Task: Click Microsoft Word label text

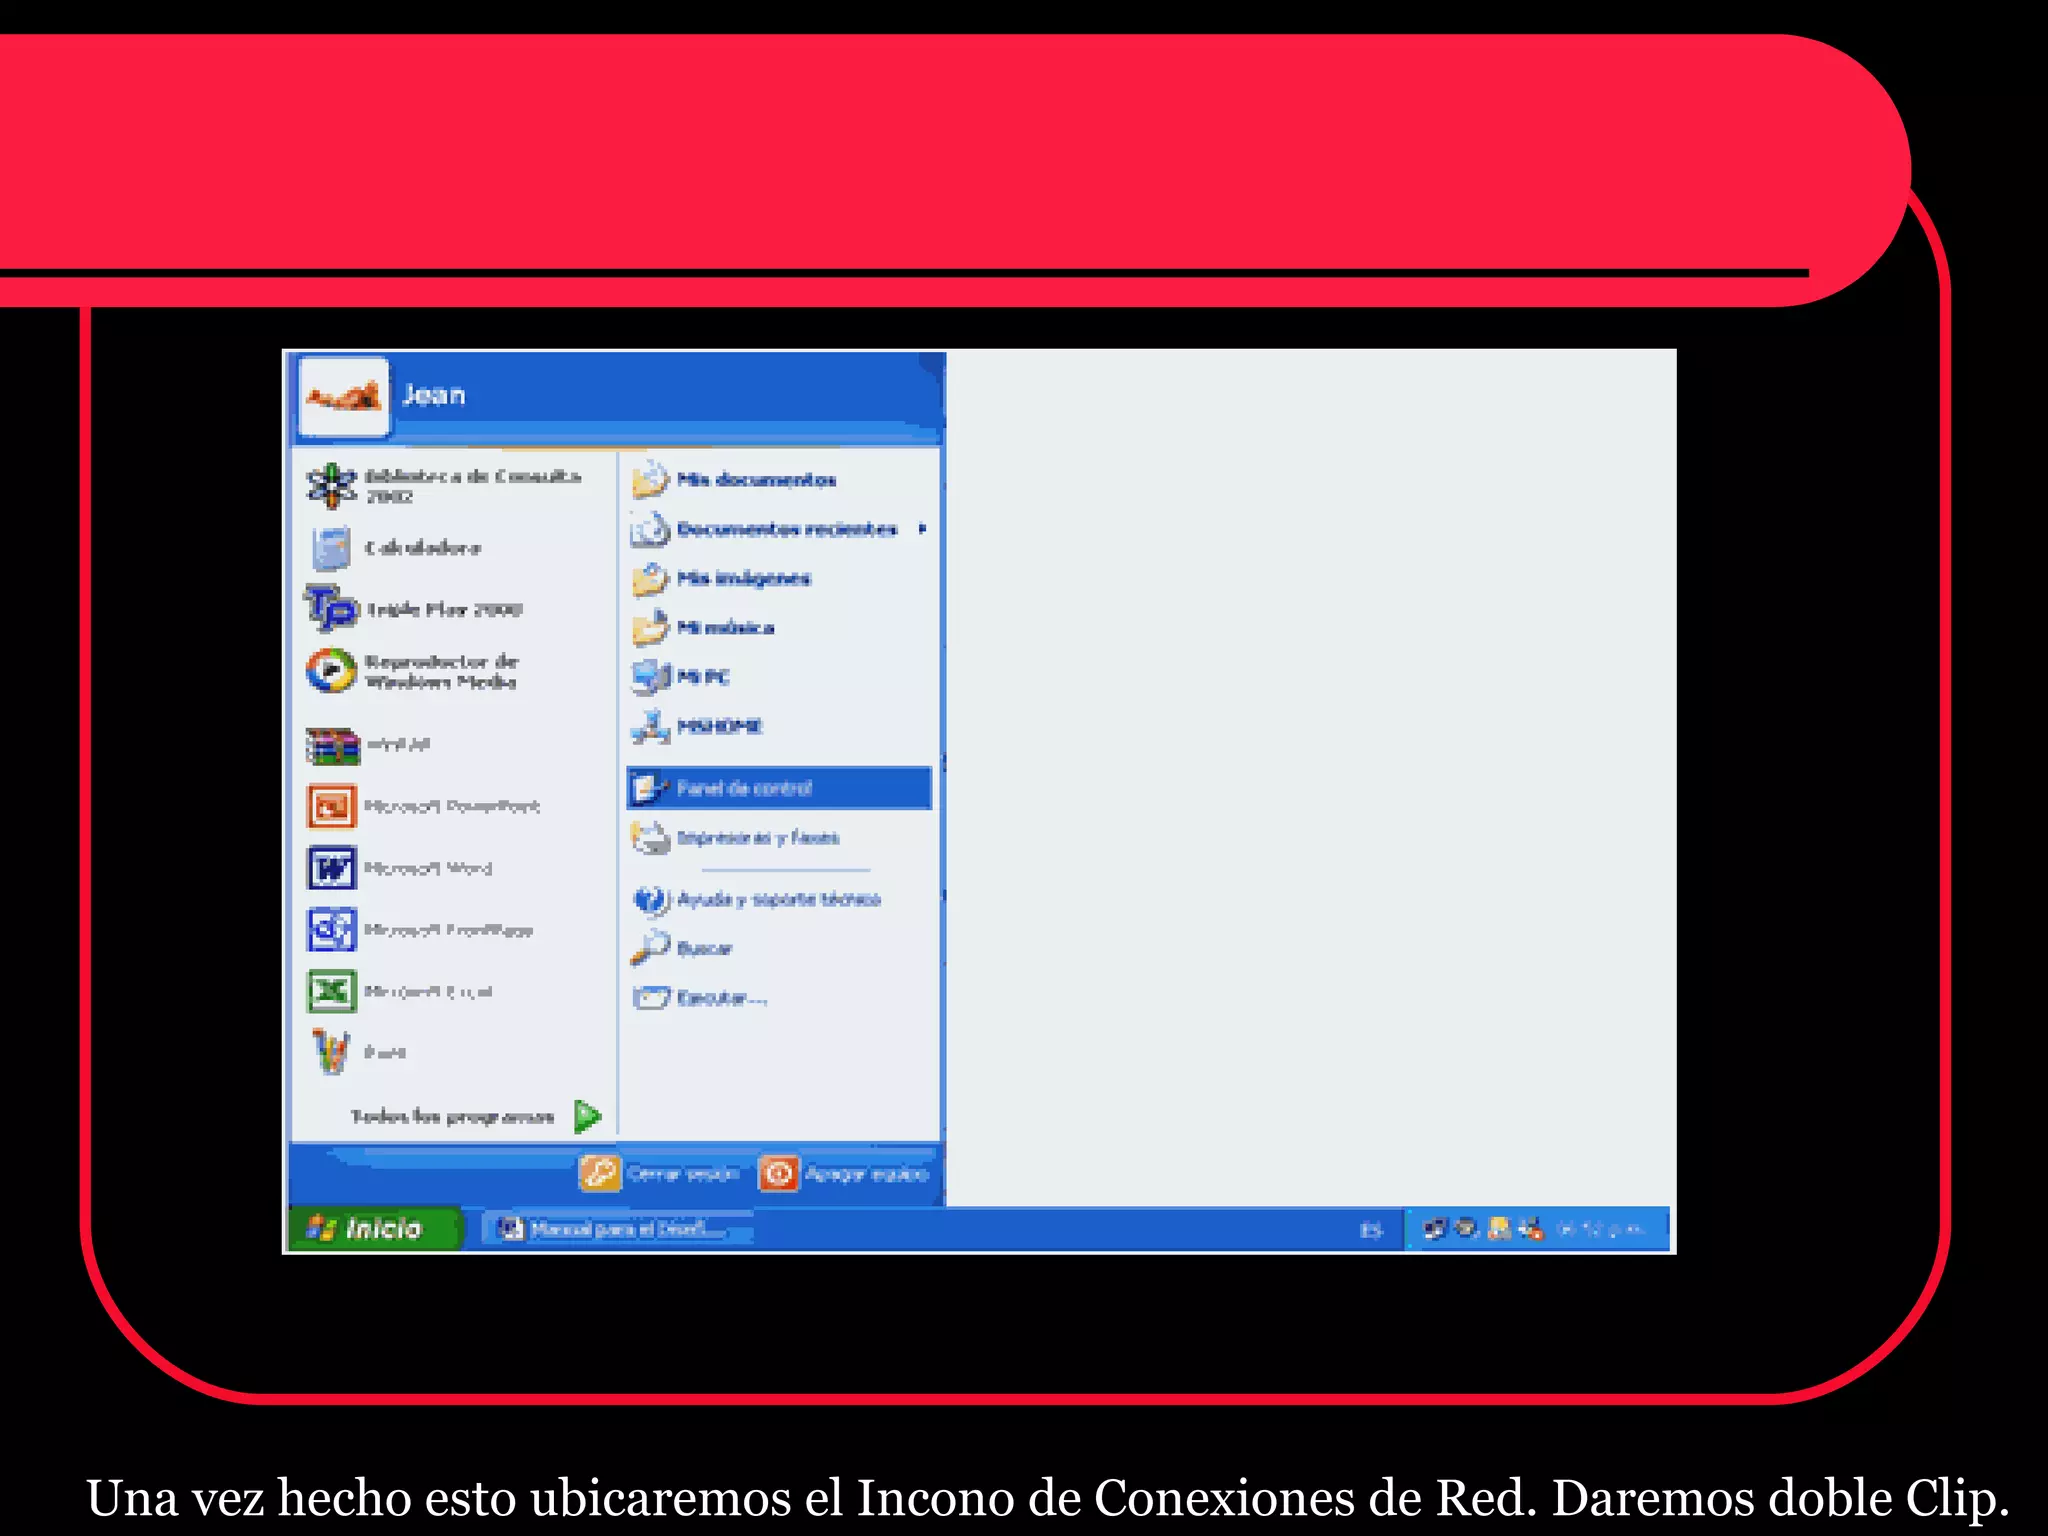Action: point(428,868)
